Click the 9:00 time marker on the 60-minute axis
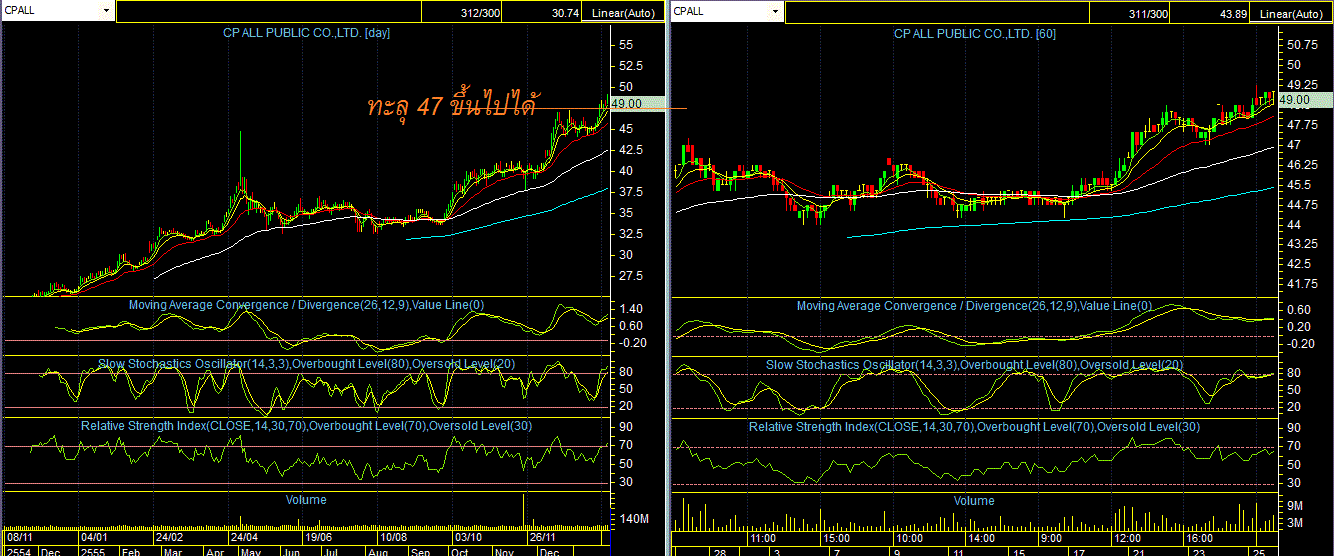Image resolution: width=1334 pixels, height=556 pixels. pos(1053,537)
